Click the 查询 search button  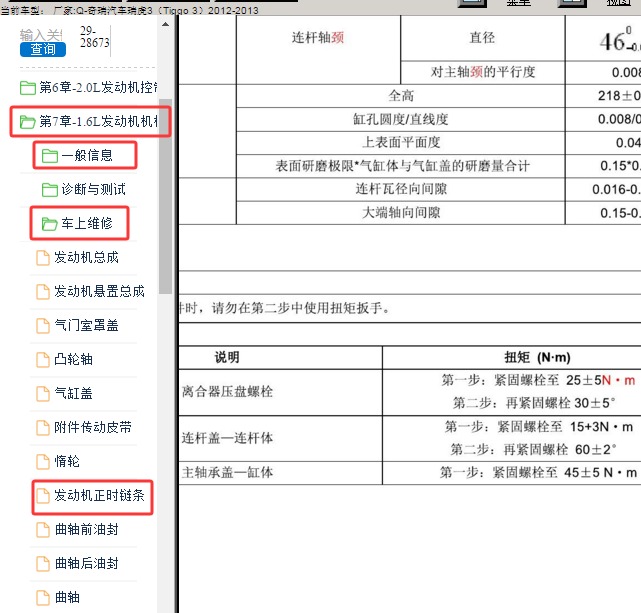point(43,49)
